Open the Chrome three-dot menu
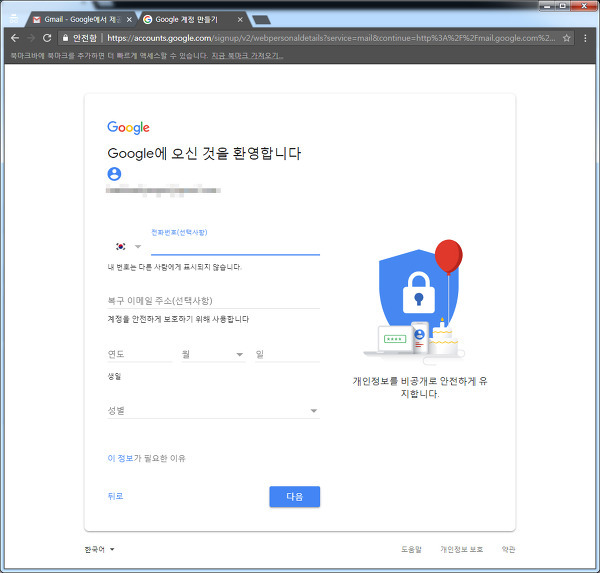The image size is (600, 573). pyautogui.click(x=585, y=38)
